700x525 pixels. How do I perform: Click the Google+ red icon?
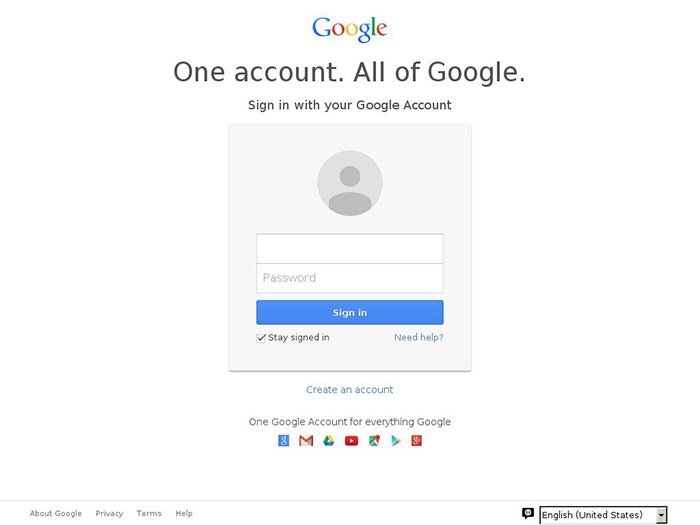click(417, 441)
